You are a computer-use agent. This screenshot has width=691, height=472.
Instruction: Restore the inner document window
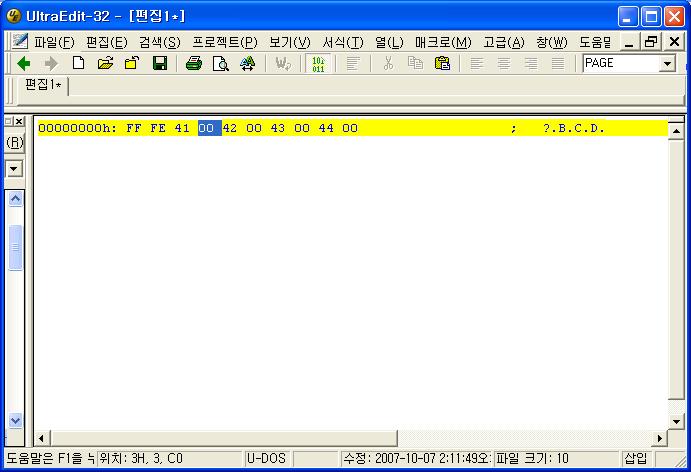point(651,42)
